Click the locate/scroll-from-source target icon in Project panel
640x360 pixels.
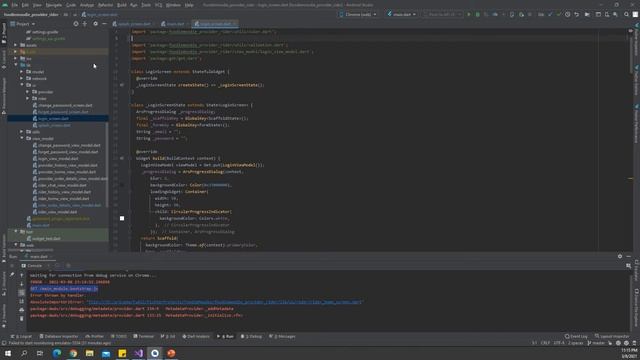[x=76, y=24]
